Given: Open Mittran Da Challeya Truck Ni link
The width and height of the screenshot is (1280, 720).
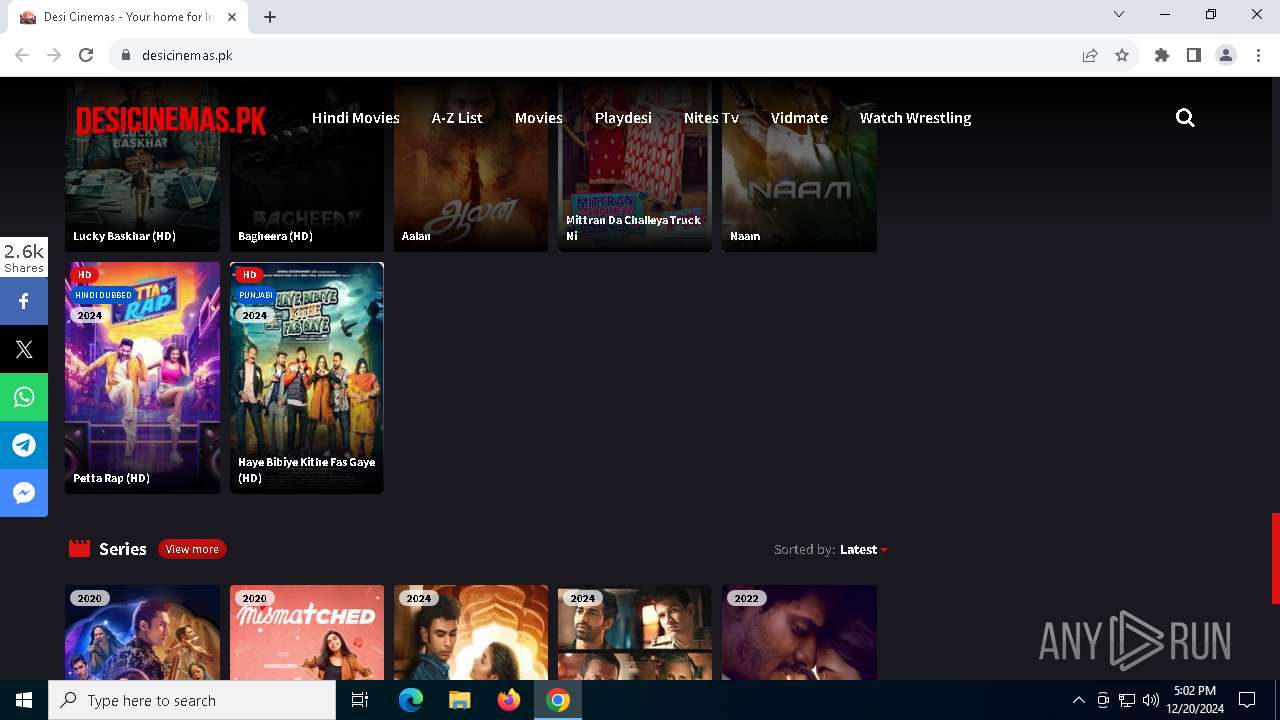Looking at the screenshot, I should click(x=633, y=228).
